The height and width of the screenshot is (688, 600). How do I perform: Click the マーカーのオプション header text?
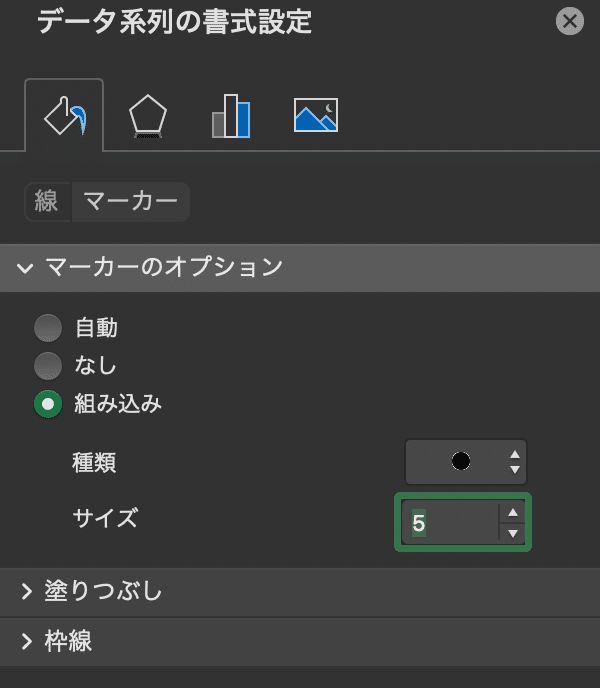(x=164, y=267)
